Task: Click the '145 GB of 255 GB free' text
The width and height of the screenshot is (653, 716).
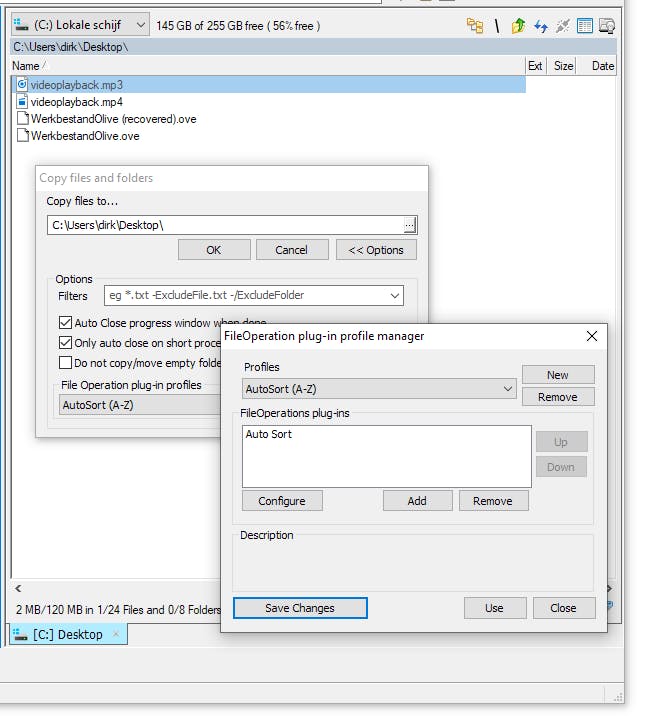Action: (x=238, y=26)
